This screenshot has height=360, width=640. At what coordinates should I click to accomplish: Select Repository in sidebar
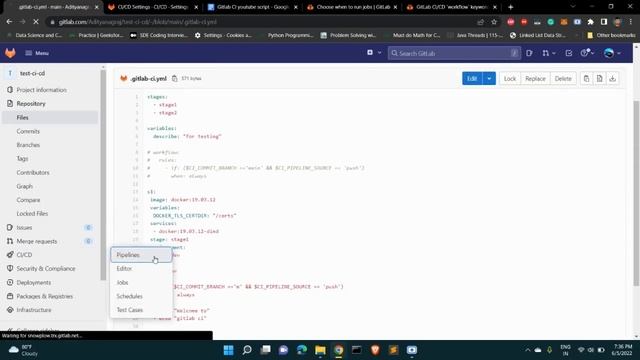click(x=31, y=104)
